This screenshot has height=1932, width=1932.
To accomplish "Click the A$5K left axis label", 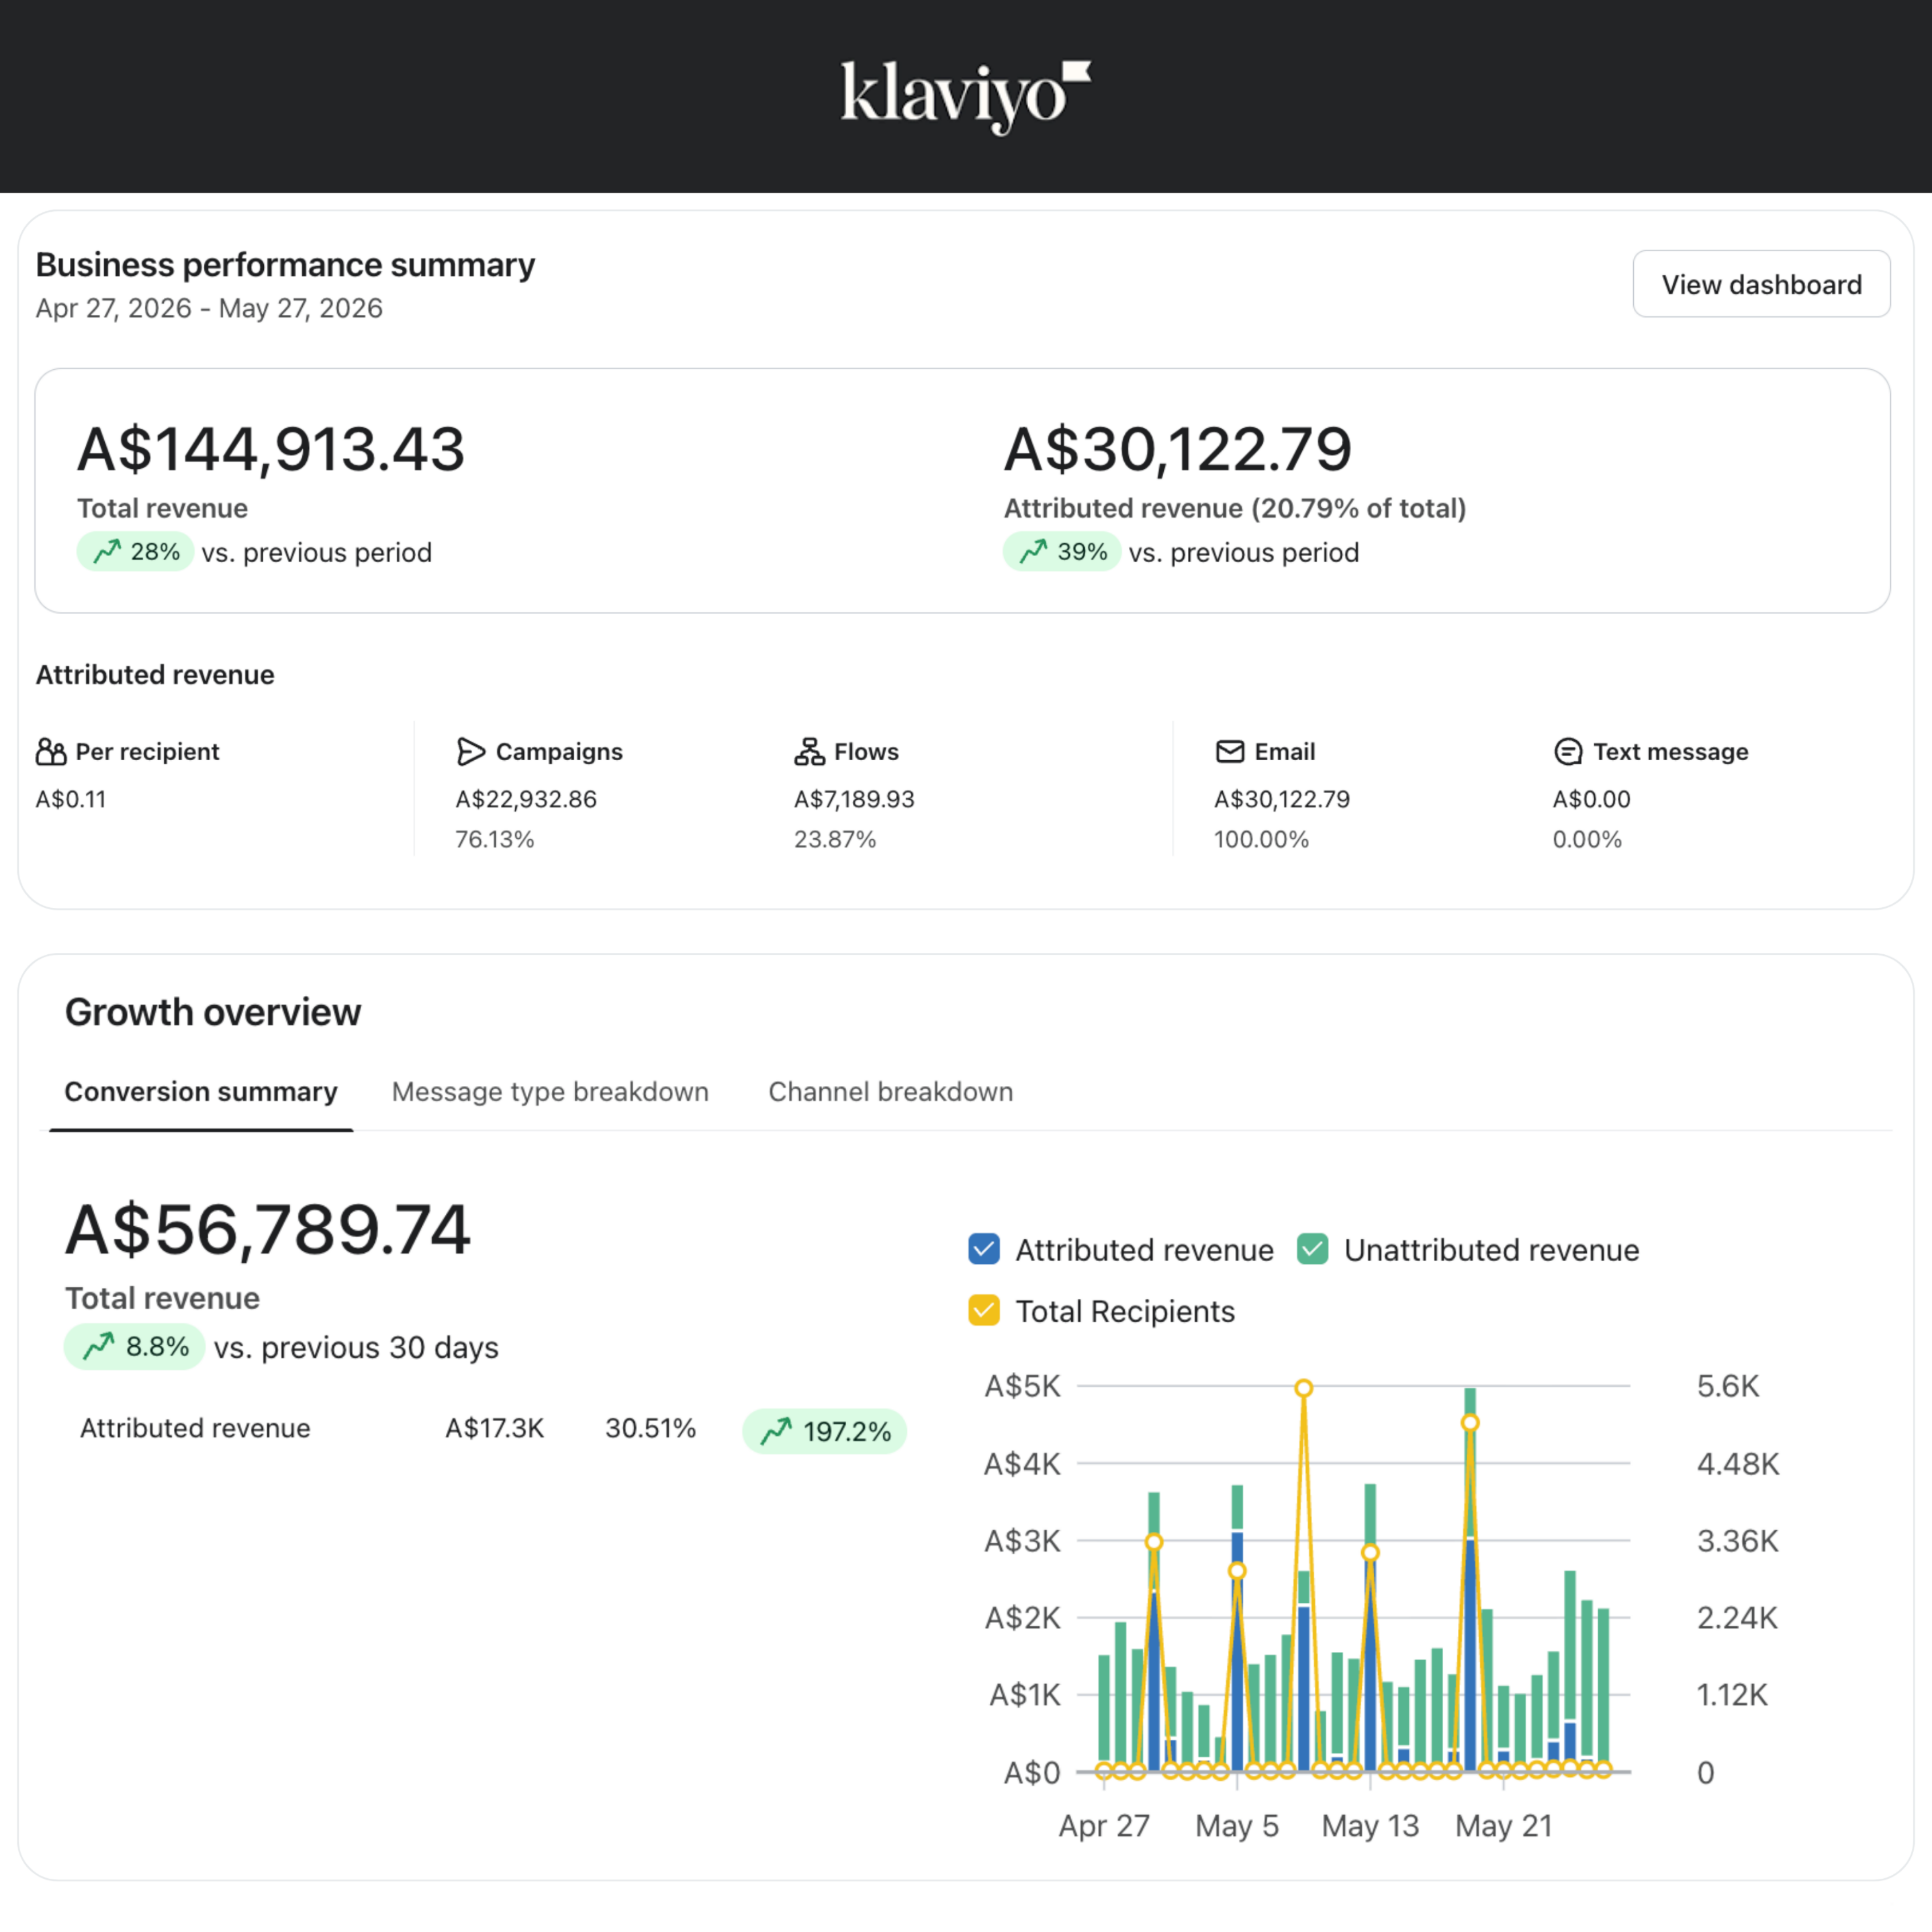I will click(x=1022, y=1386).
